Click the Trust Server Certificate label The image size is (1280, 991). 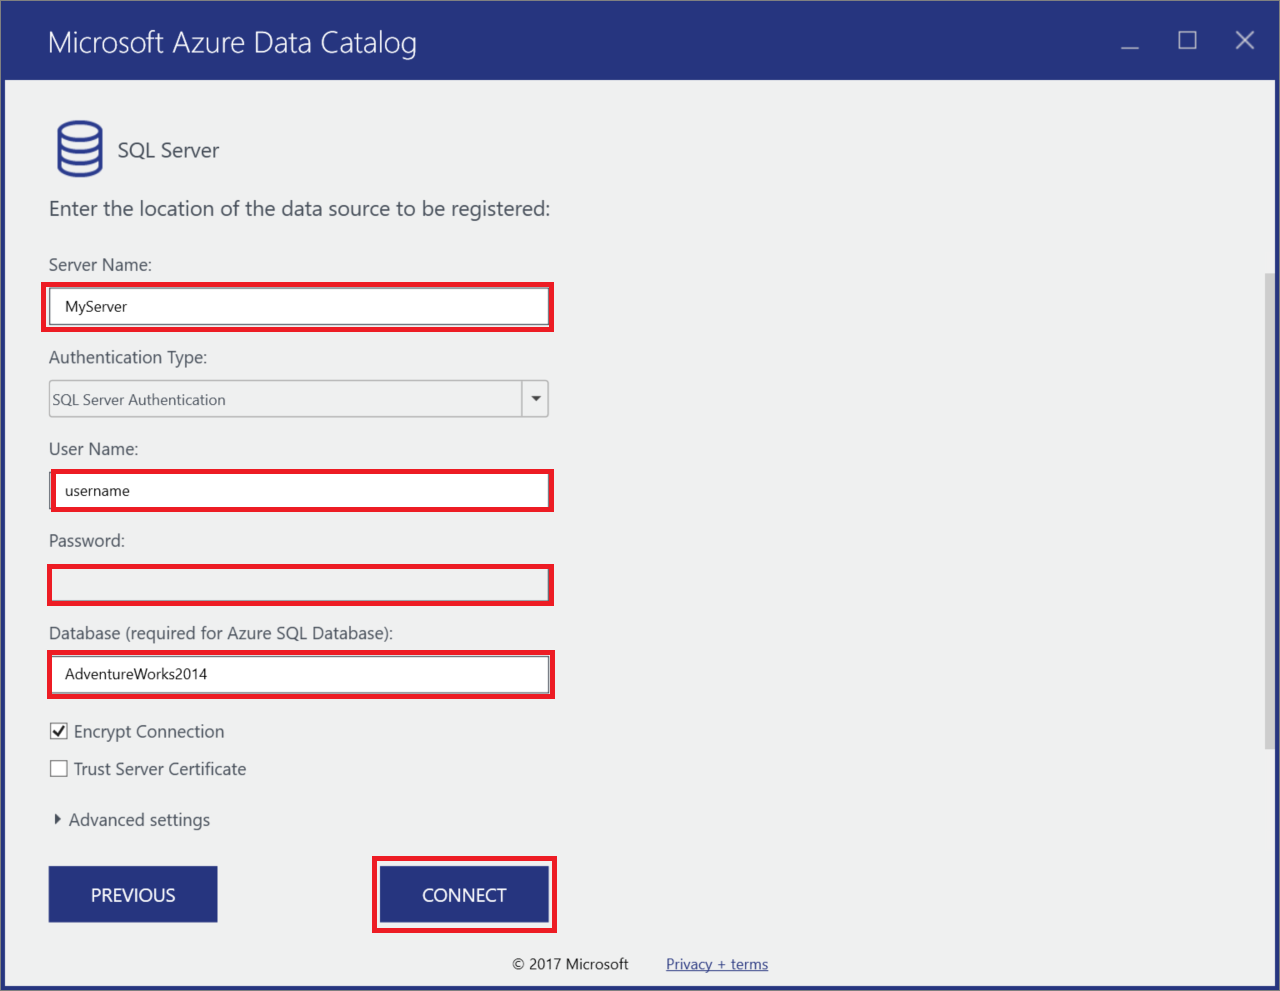pyautogui.click(x=159, y=768)
